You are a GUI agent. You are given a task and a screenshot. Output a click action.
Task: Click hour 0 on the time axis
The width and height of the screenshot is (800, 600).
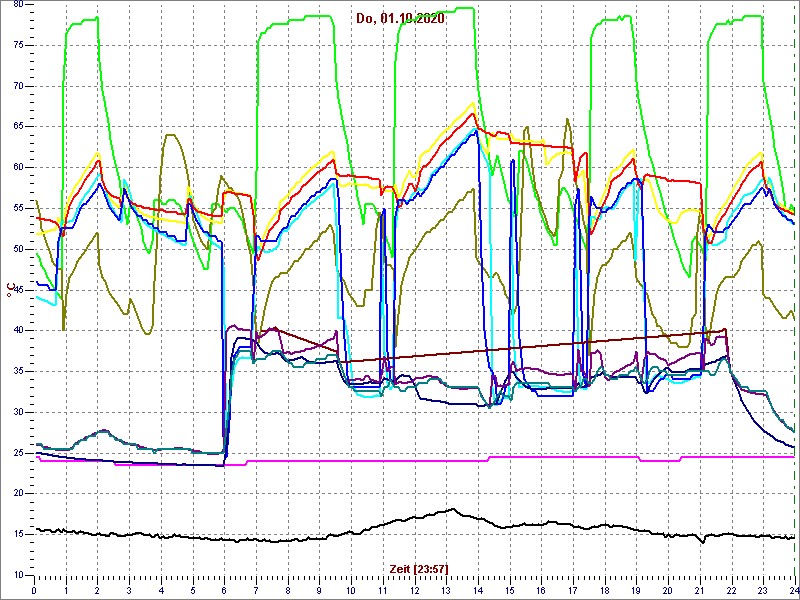34,590
